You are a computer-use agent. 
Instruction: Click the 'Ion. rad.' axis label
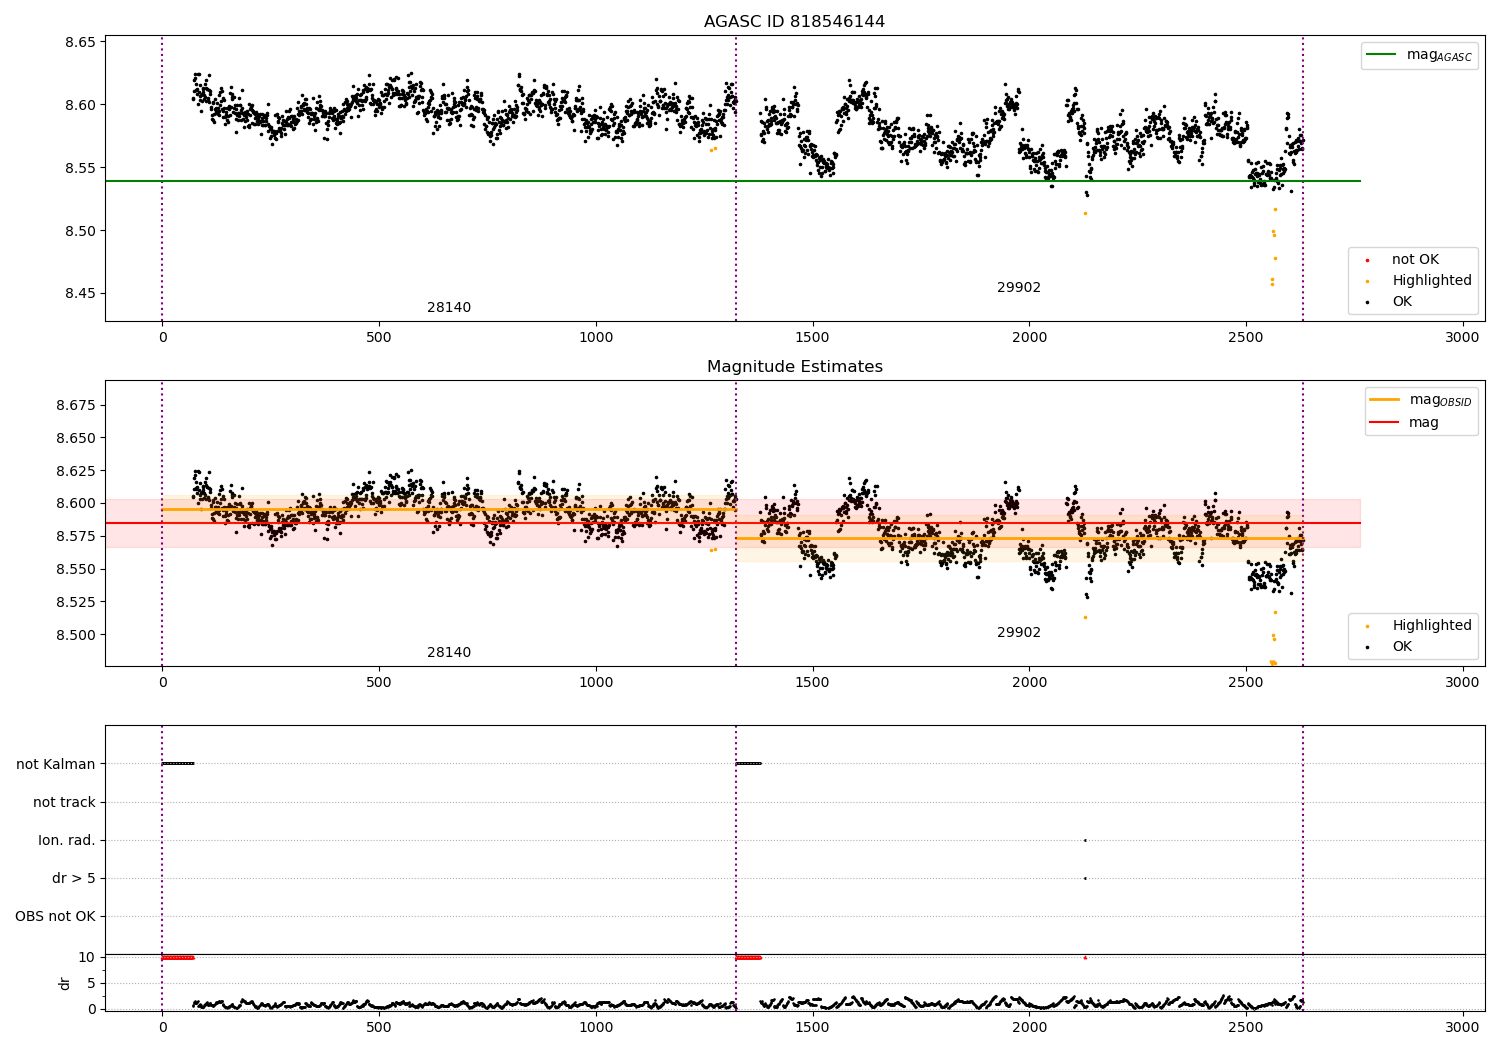pos(67,840)
